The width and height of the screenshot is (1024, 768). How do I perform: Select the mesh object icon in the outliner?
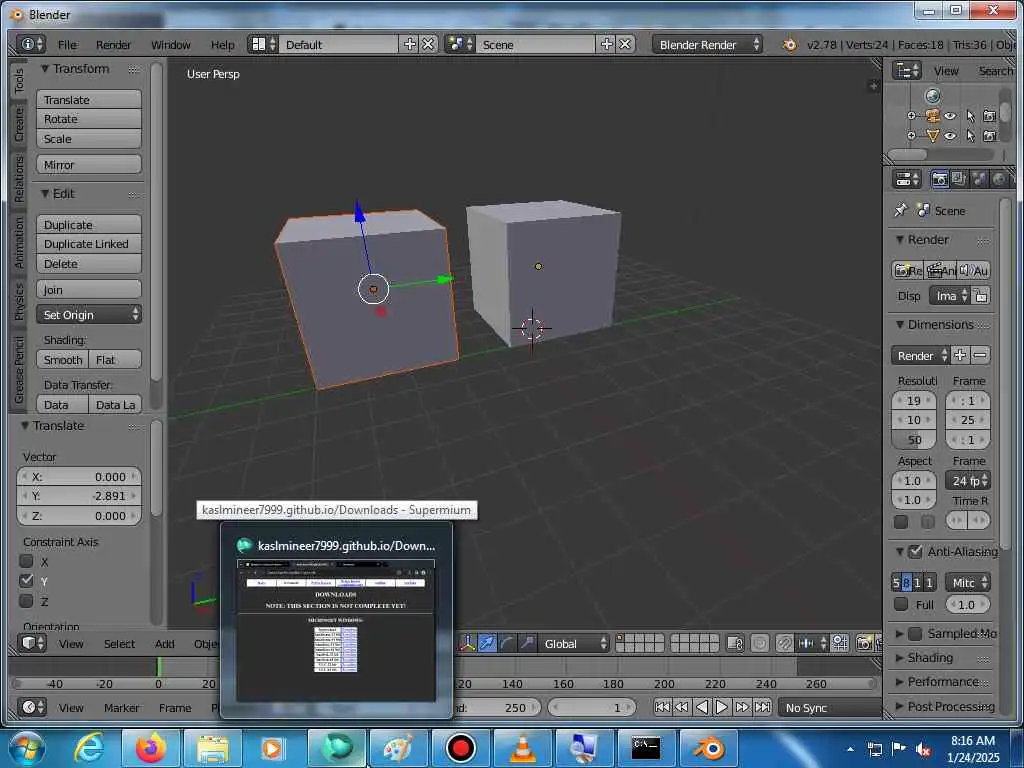933,136
